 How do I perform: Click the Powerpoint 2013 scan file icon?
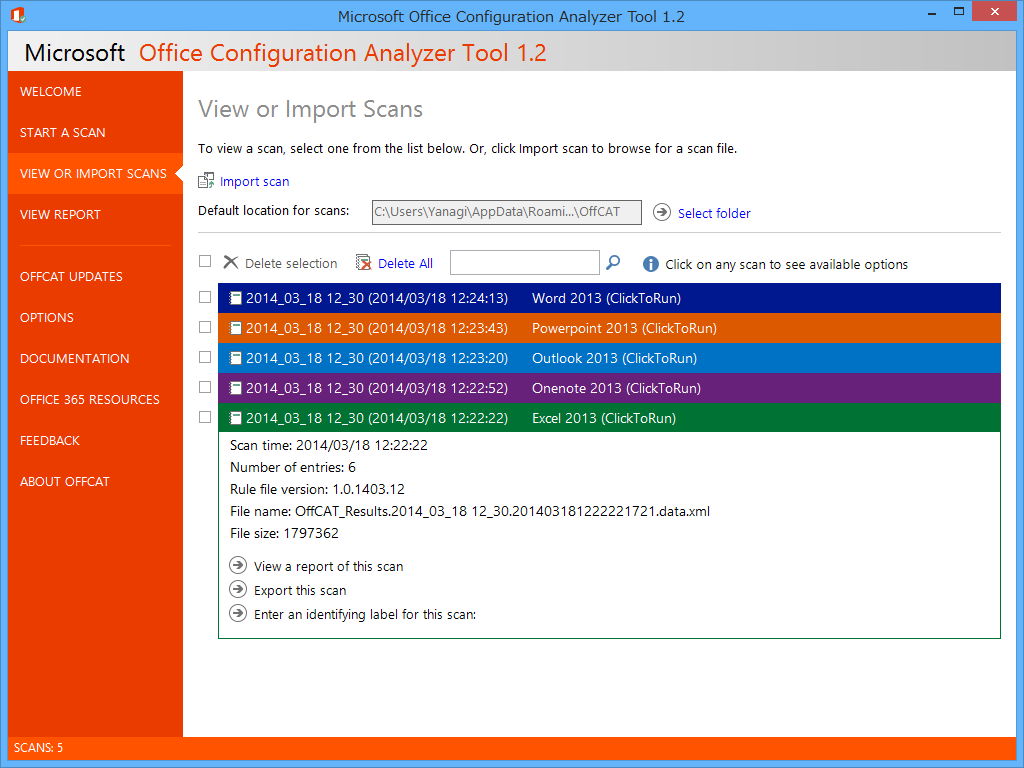click(x=236, y=328)
